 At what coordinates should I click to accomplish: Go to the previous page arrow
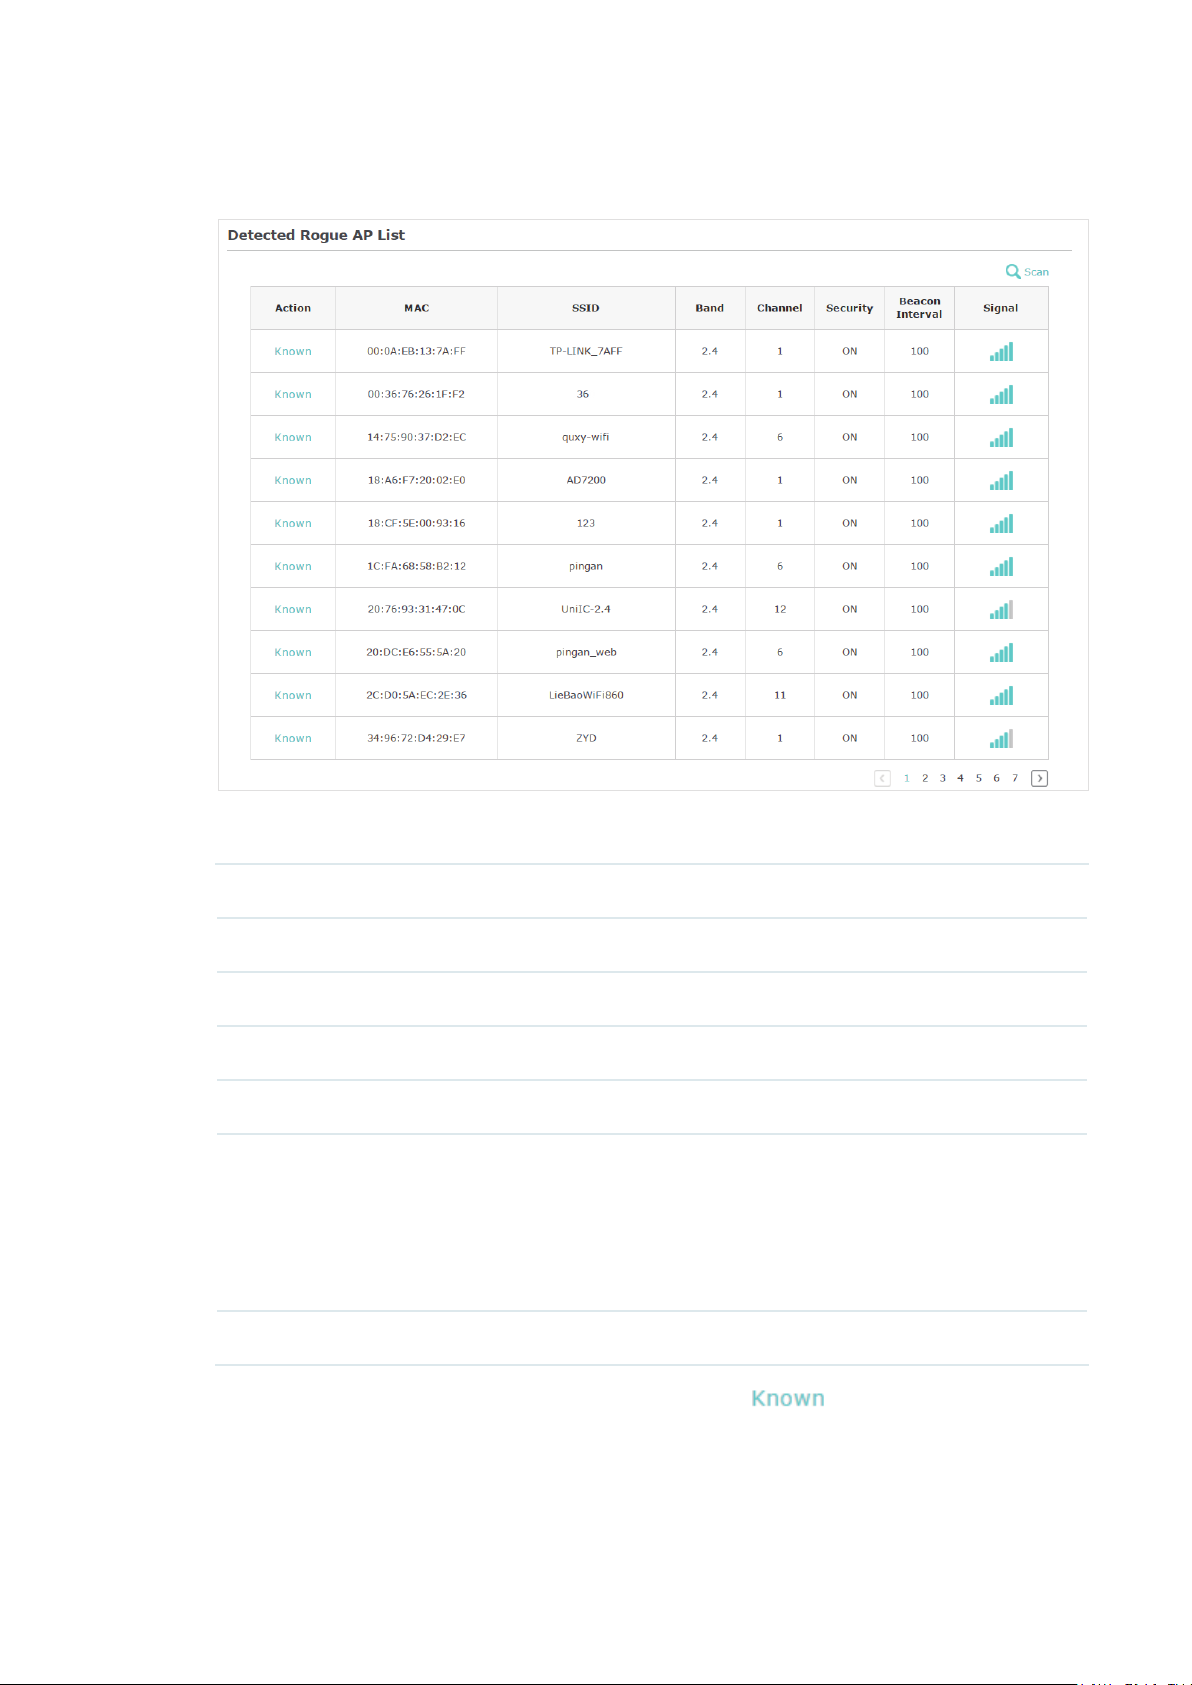(x=882, y=778)
